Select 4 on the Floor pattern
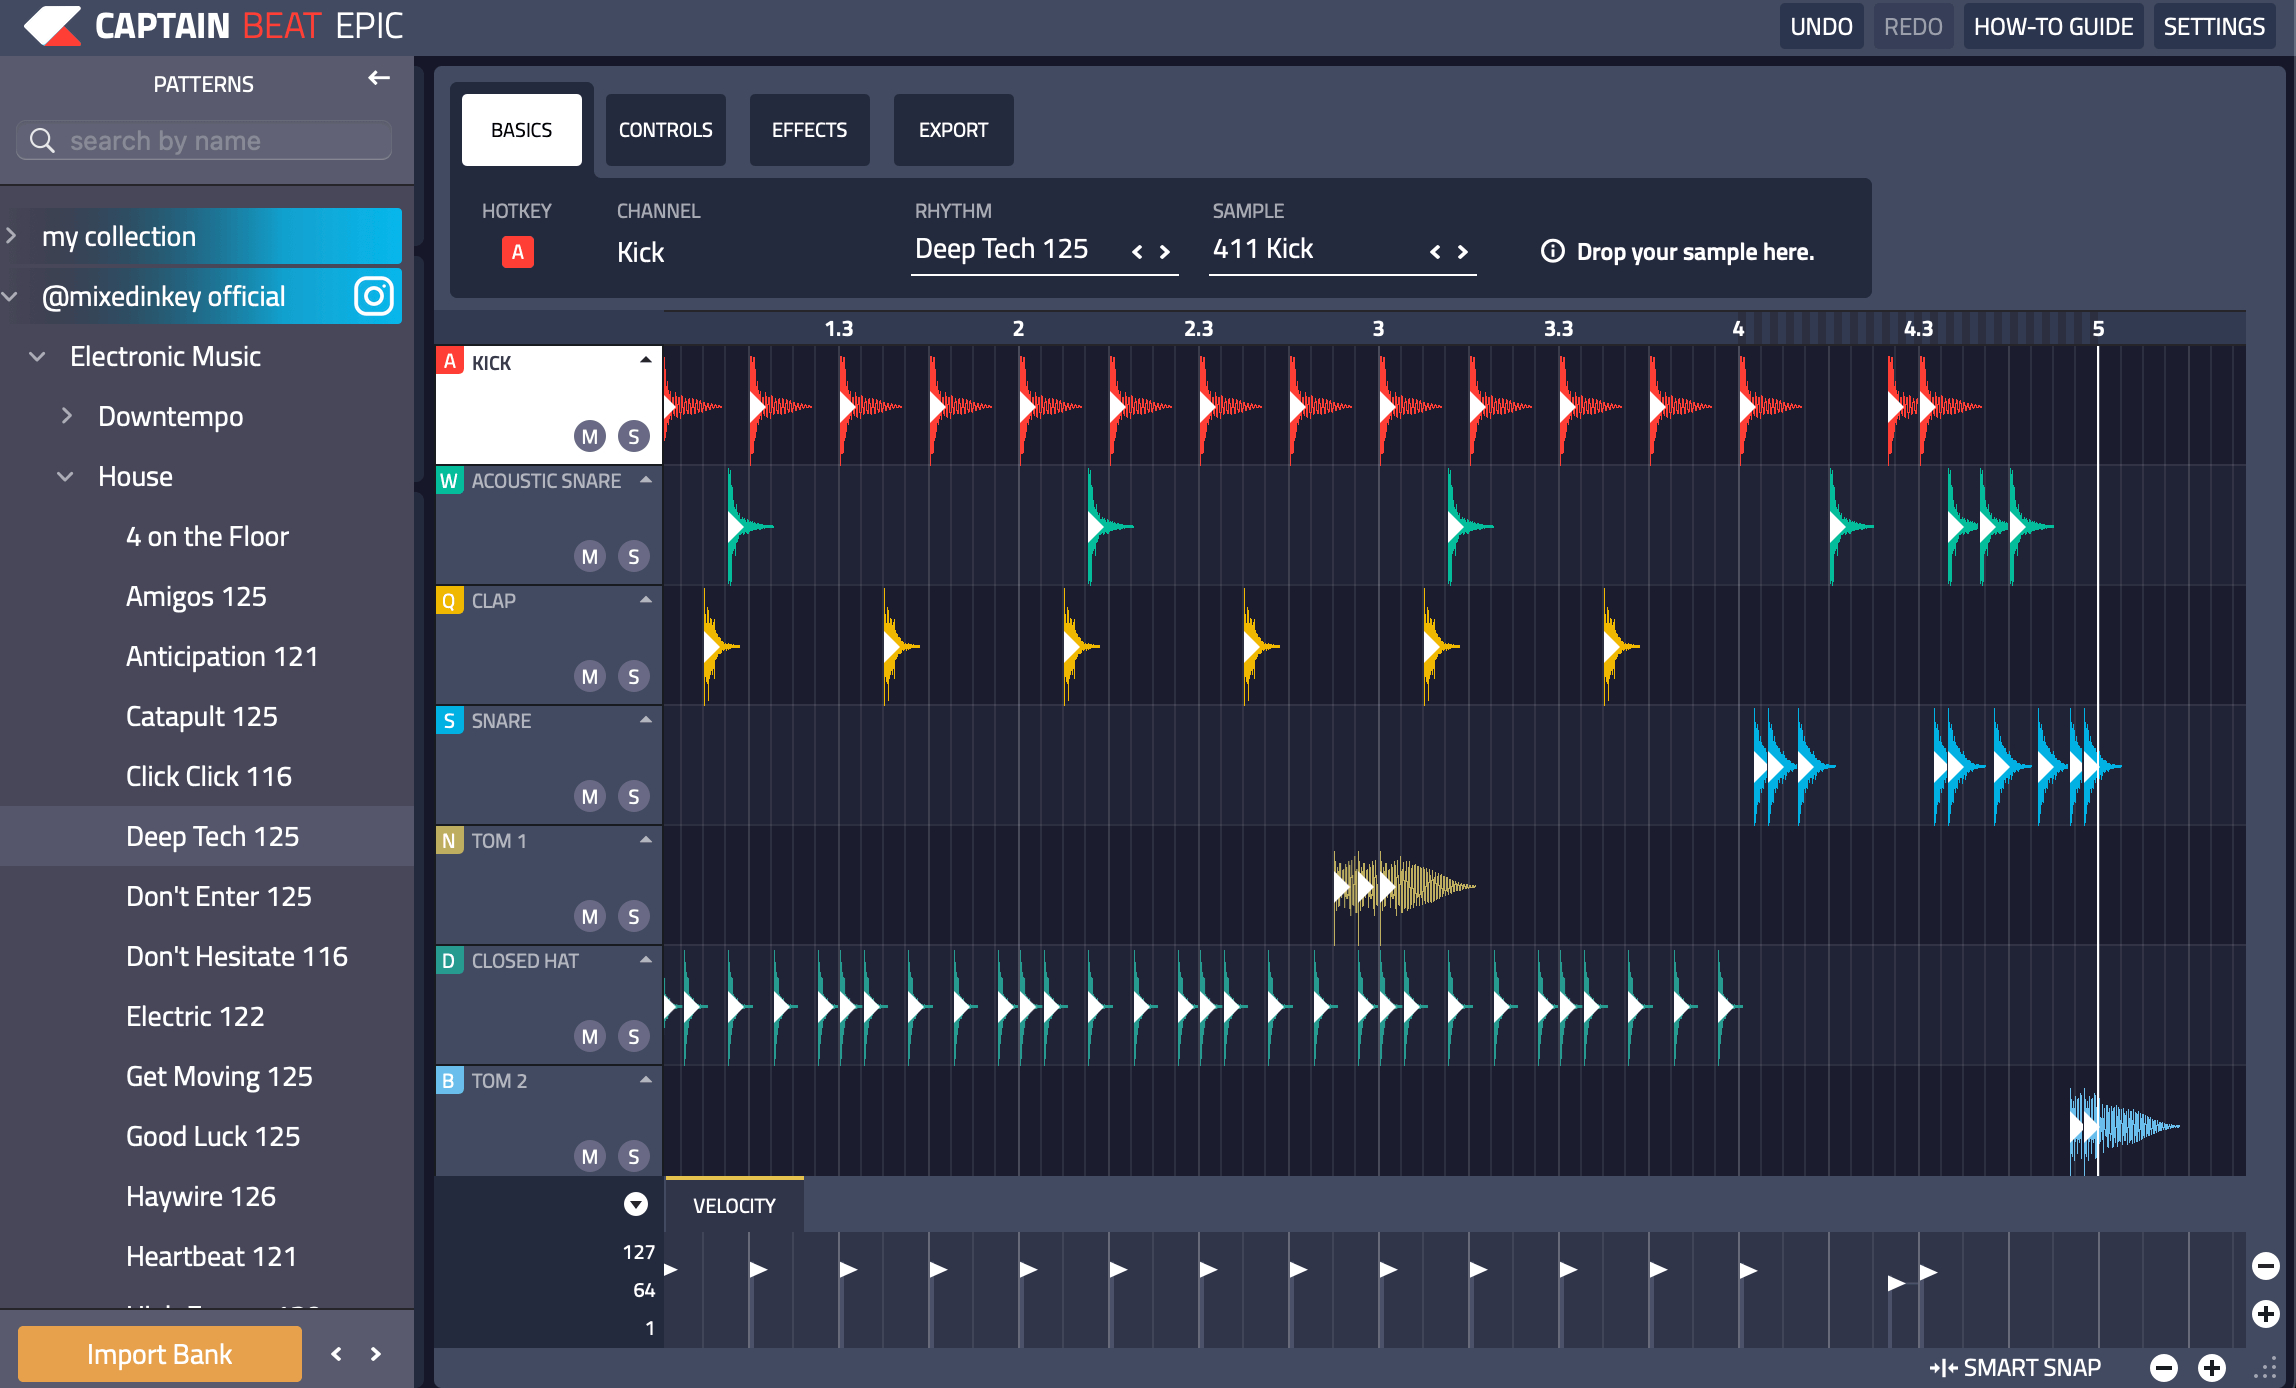The width and height of the screenshot is (2296, 1388). pyautogui.click(x=207, y=537)
